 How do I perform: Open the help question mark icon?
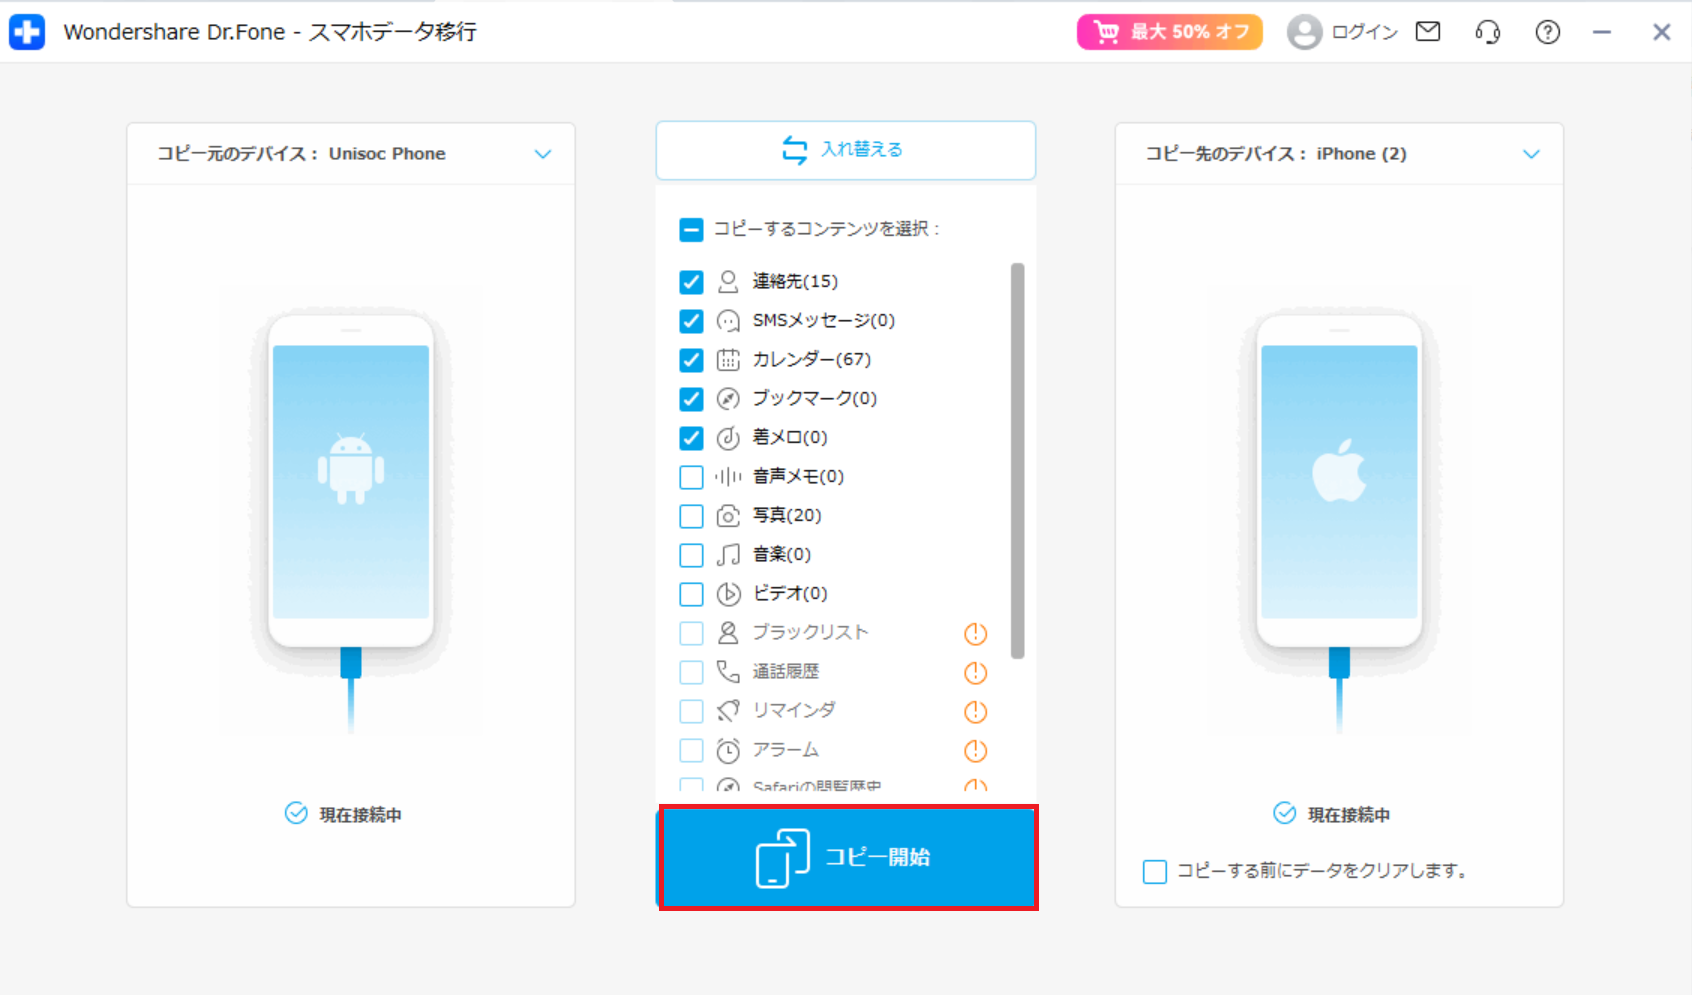(x=1548, y=32)
